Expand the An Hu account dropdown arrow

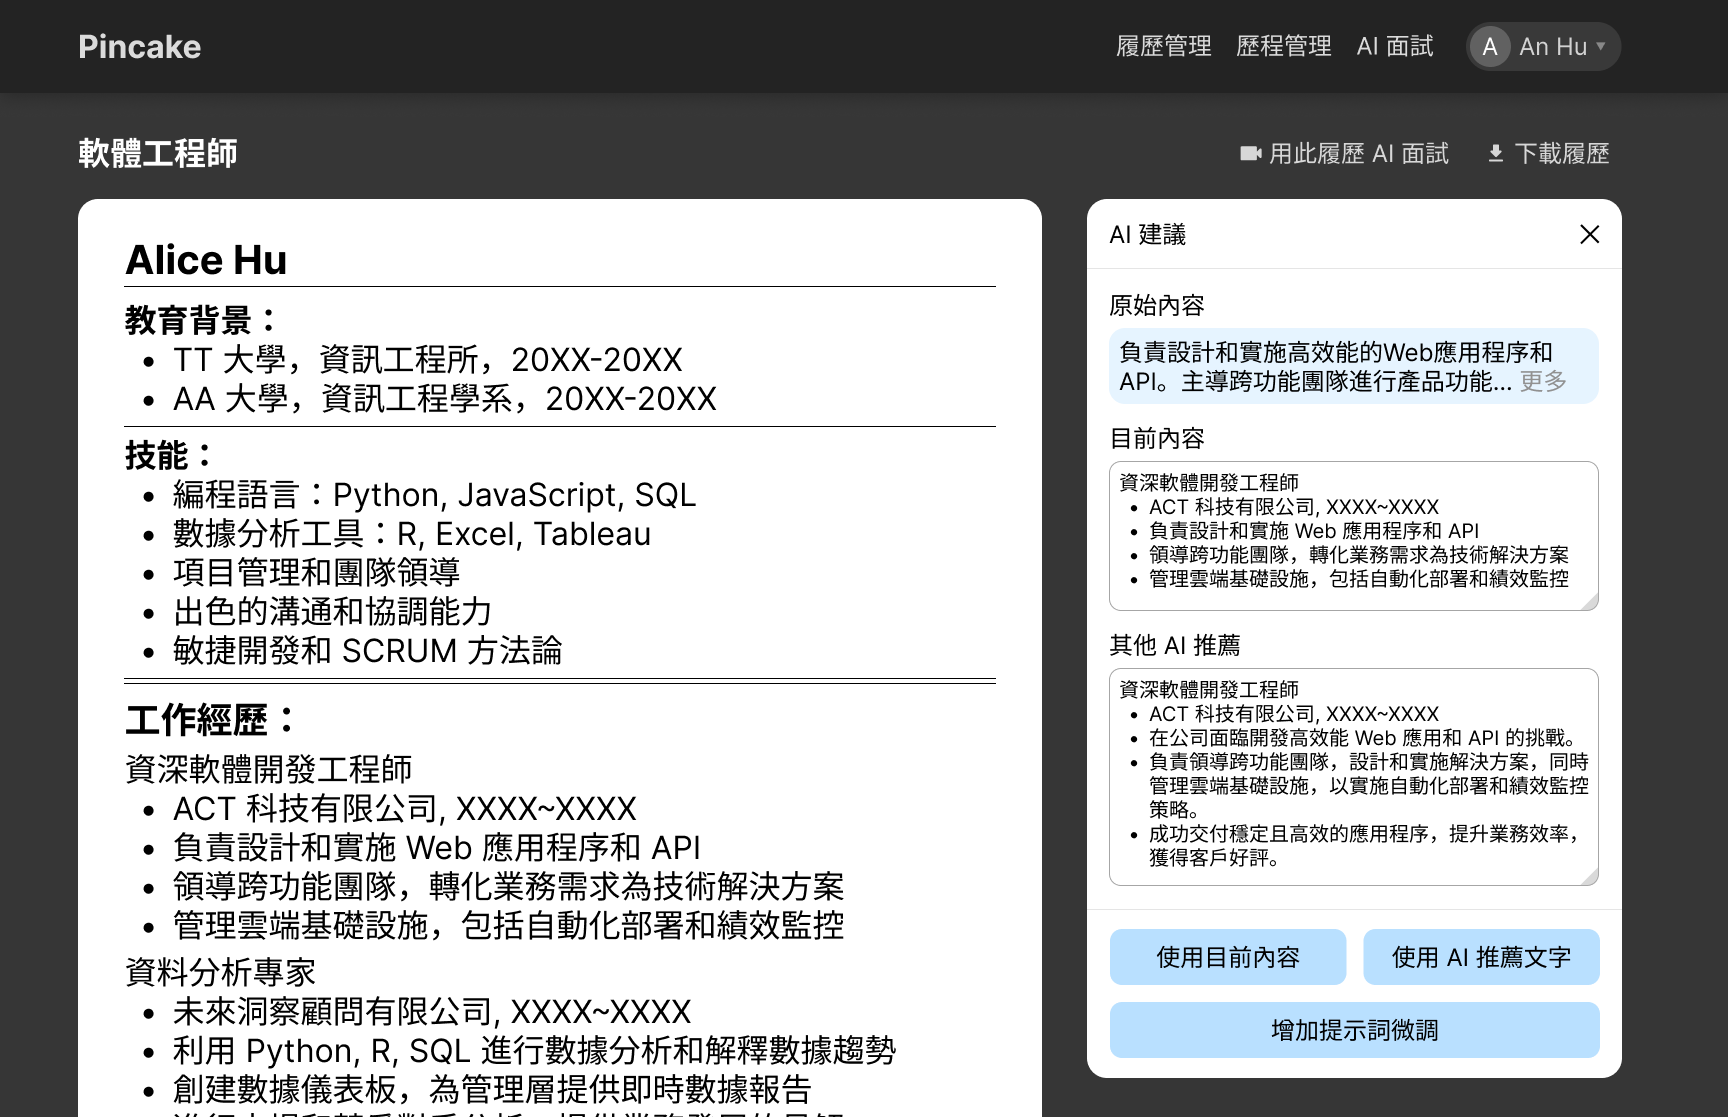pos(1601,46)
